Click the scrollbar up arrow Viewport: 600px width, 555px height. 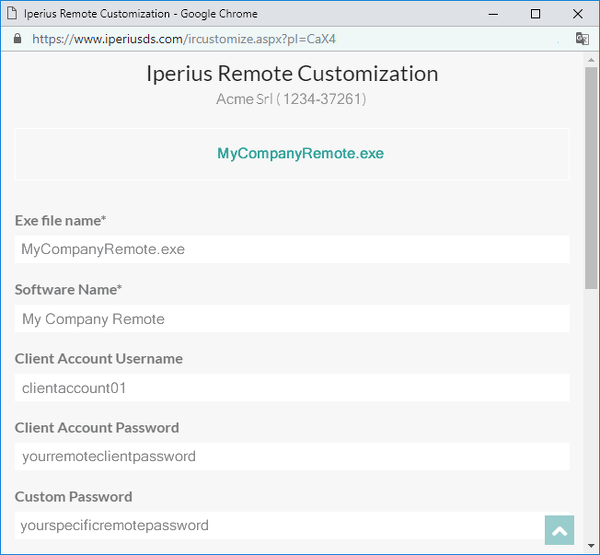tap(591, 60)
